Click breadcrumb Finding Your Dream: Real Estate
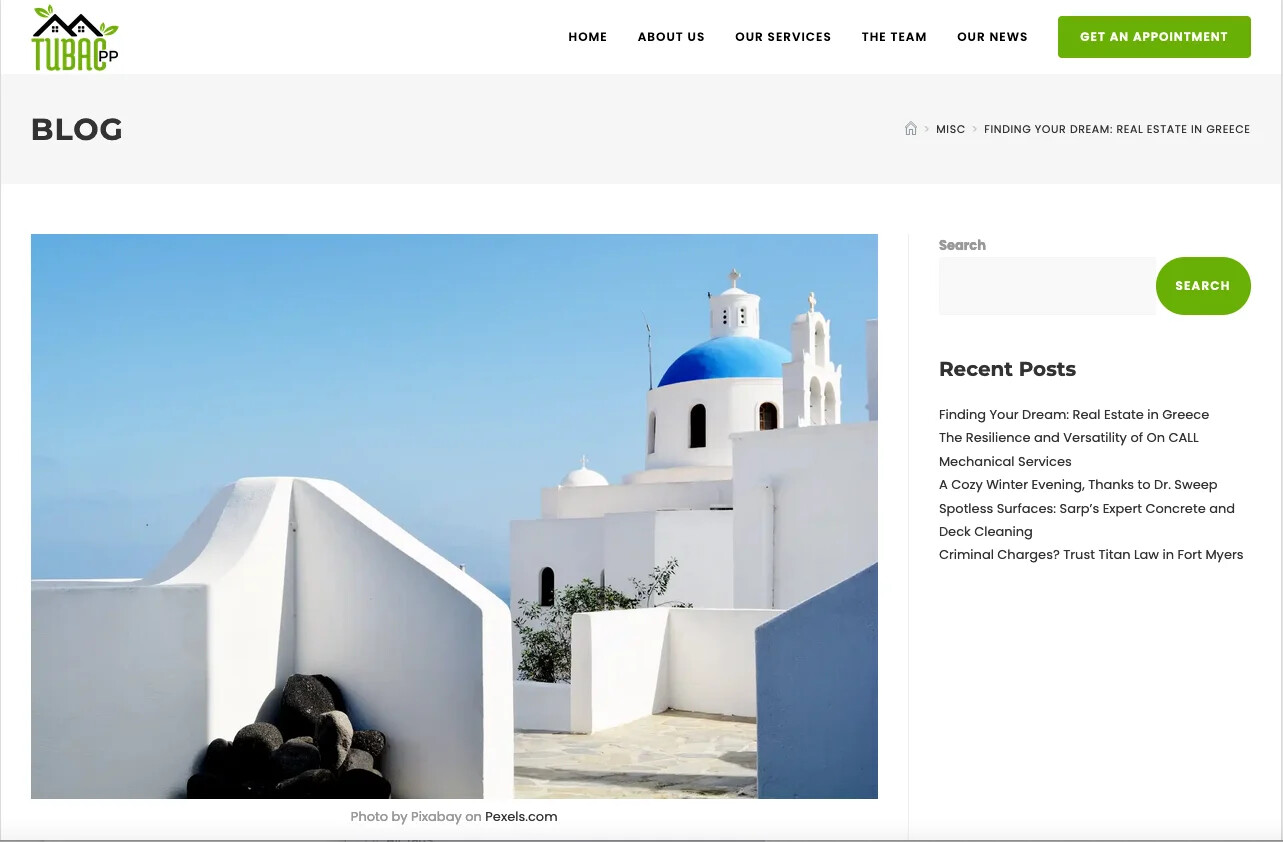 pos(1116,129)
